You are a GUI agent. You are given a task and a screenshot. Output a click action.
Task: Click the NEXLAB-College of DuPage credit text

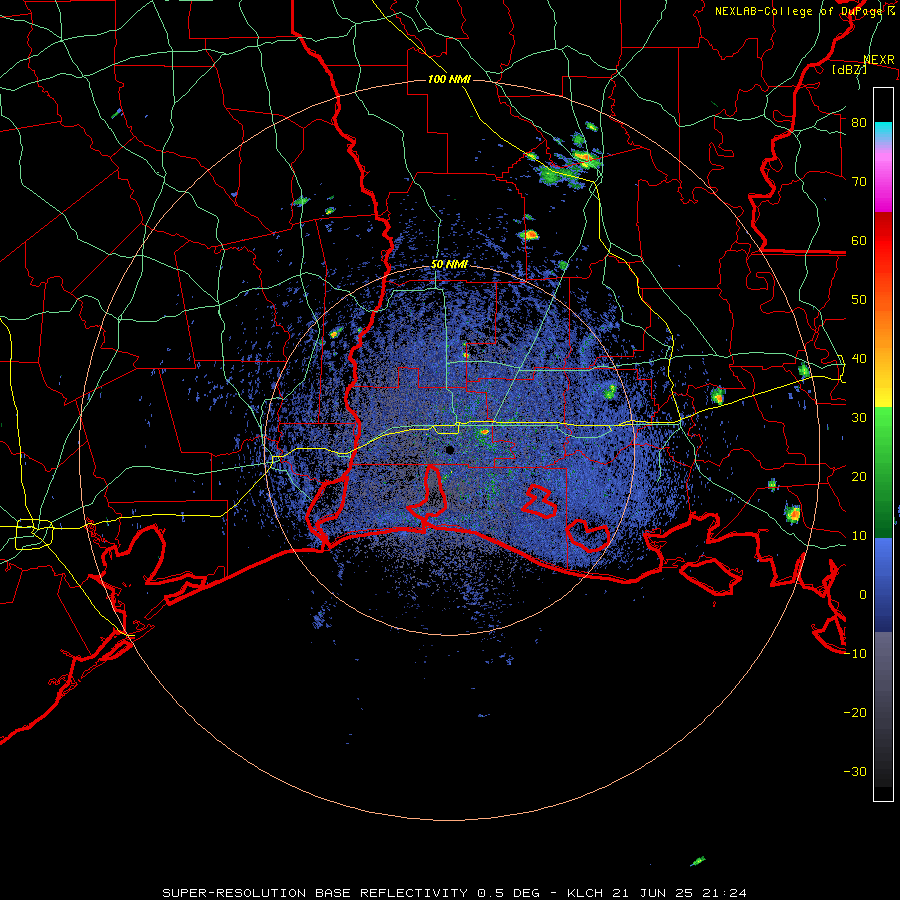[804, 11]
